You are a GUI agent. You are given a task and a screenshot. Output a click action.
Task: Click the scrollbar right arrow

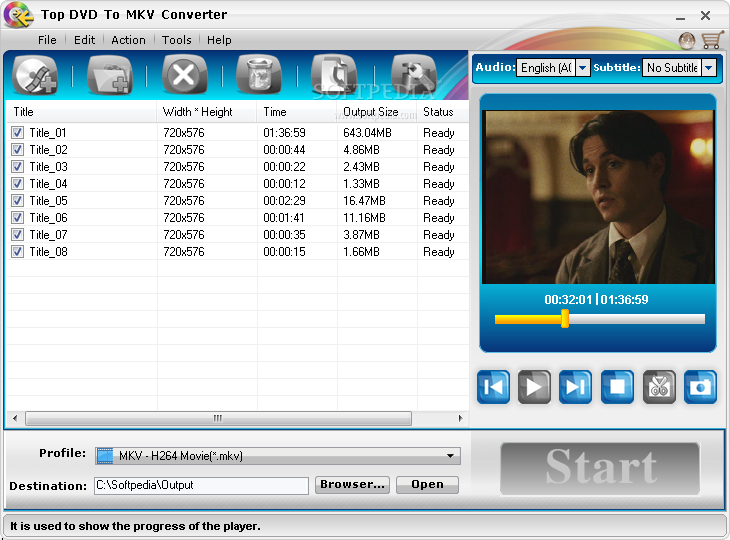pyautogui.click(x=460, y=418)
